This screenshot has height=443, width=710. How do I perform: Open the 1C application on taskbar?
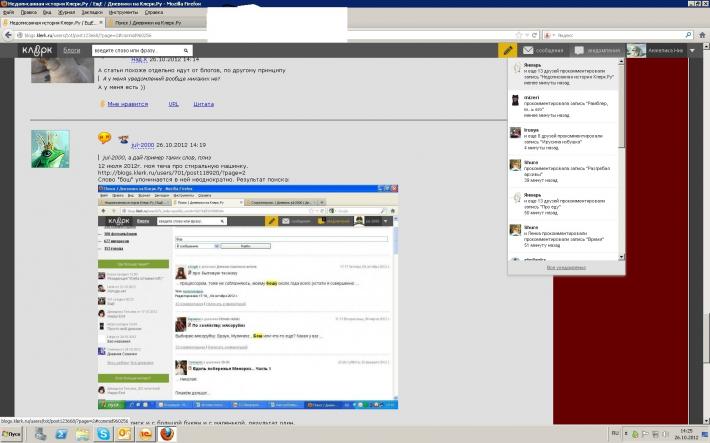pyautogui.click(x=146, y=434)
